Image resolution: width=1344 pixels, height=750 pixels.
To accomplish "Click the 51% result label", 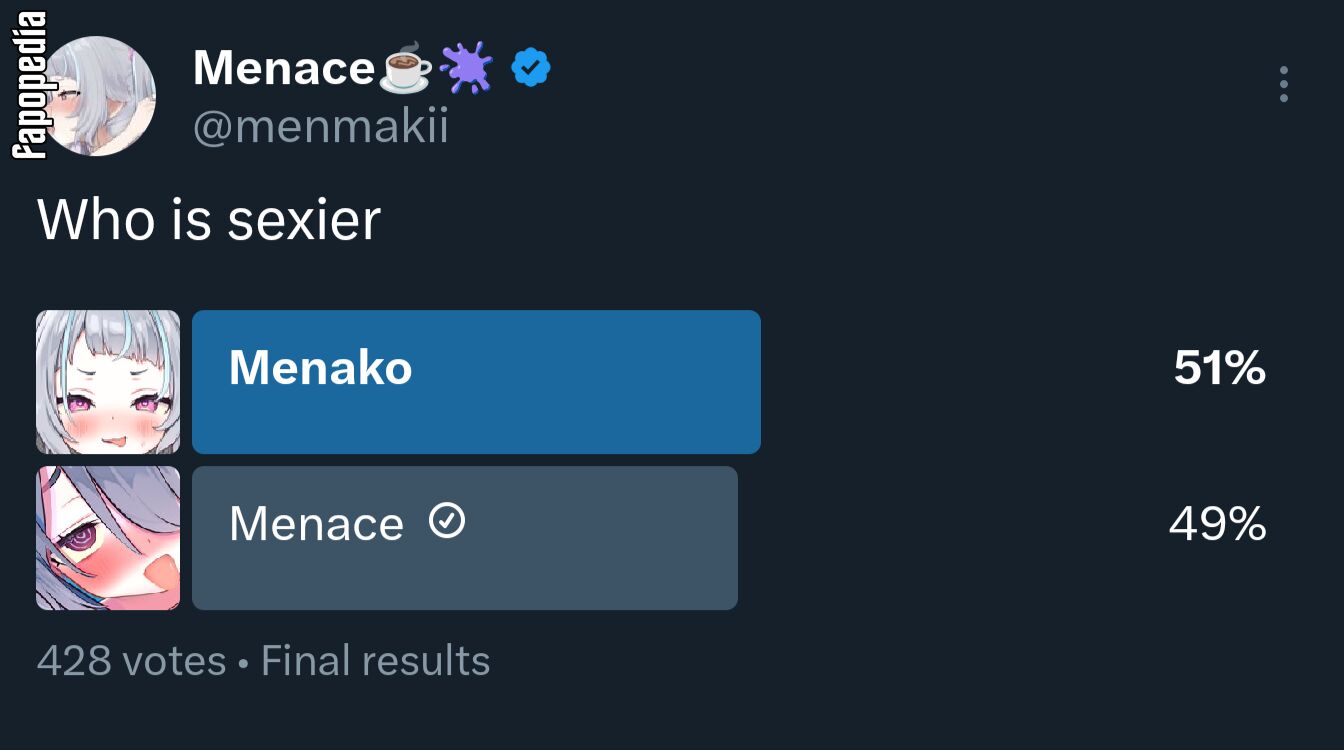I will pos(1220,369).
